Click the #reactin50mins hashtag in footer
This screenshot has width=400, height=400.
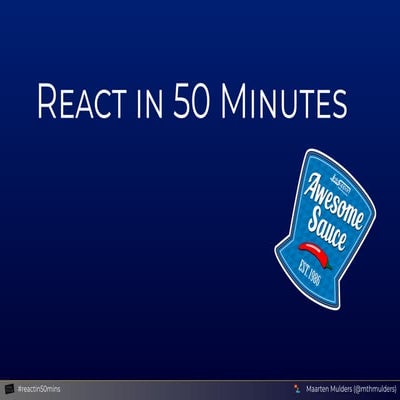point(39,389)
